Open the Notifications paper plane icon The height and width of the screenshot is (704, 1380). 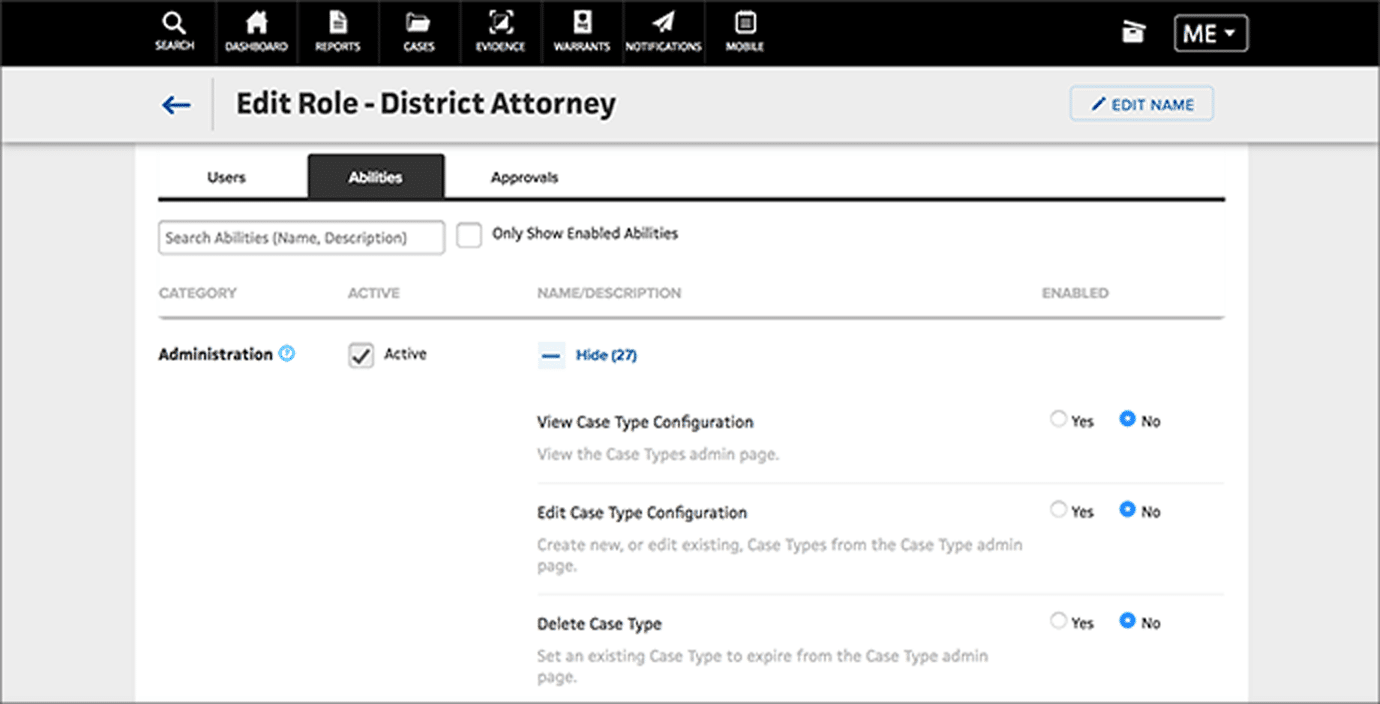(x=663, y=32)
